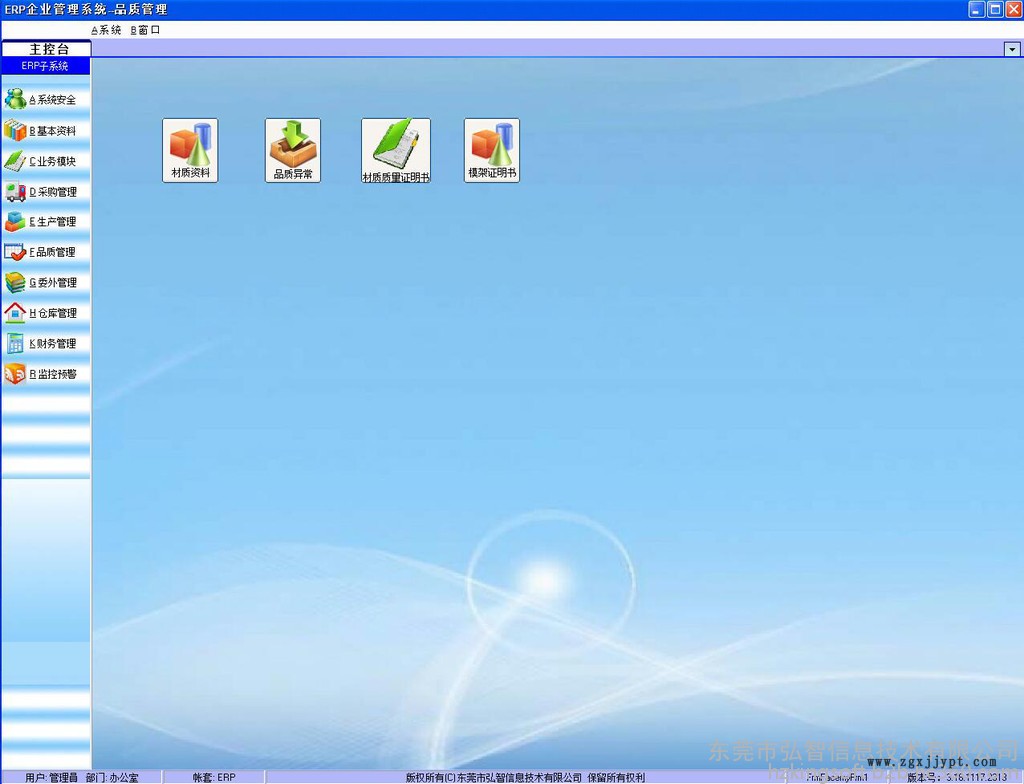Select R监控预警 in the sidebar
This screenshot has width=1024, height=784.
45,374
